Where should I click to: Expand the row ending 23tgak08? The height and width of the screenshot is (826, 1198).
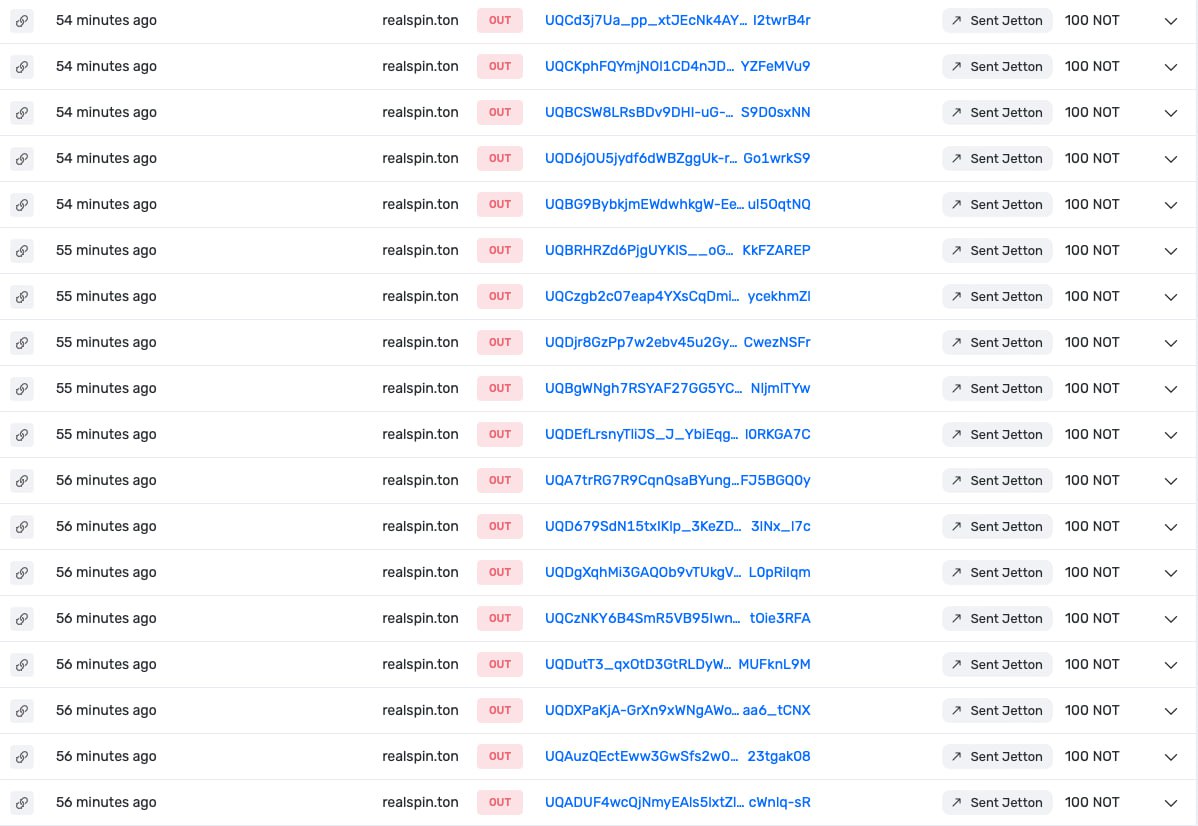(x=1170, y=756)
